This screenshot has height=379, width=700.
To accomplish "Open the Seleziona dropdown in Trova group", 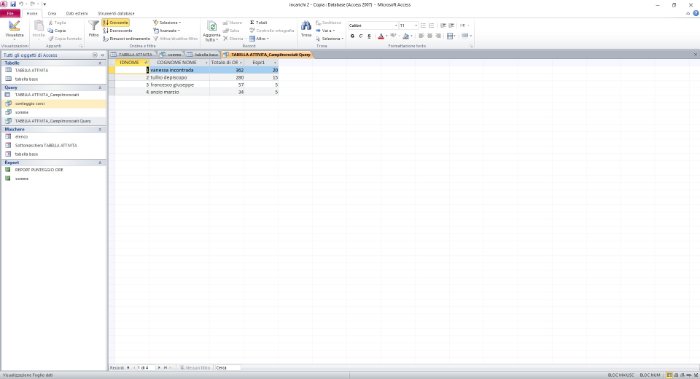I will point(329,39).
